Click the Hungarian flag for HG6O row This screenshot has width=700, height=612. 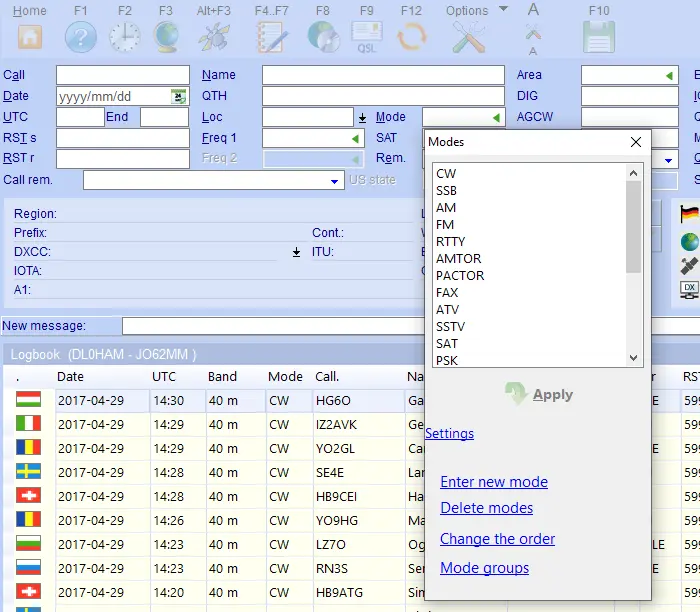click(x=29, y=399)
